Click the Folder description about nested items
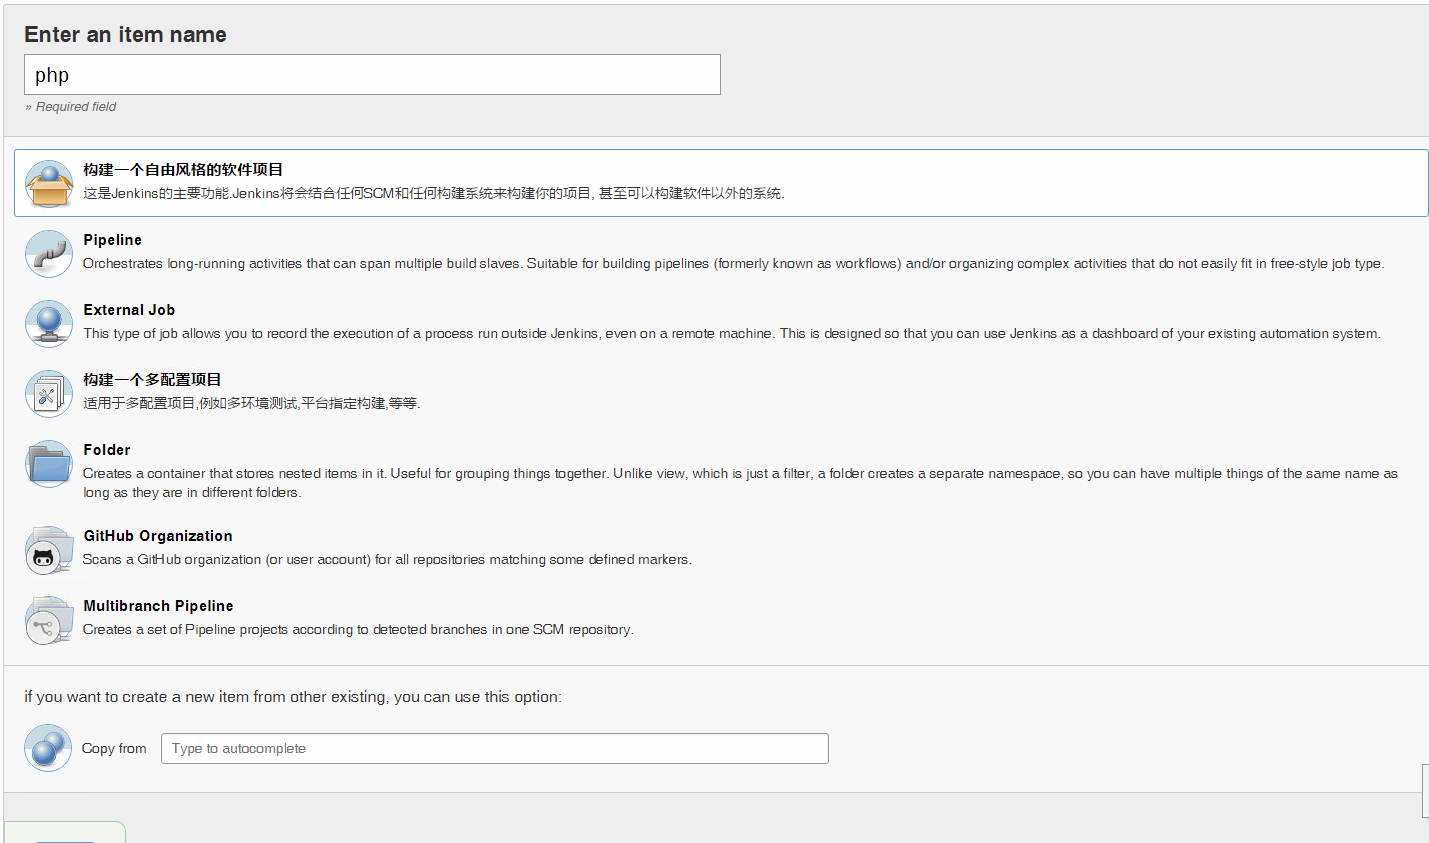1429x843 pixels. (x=739, y=474)
